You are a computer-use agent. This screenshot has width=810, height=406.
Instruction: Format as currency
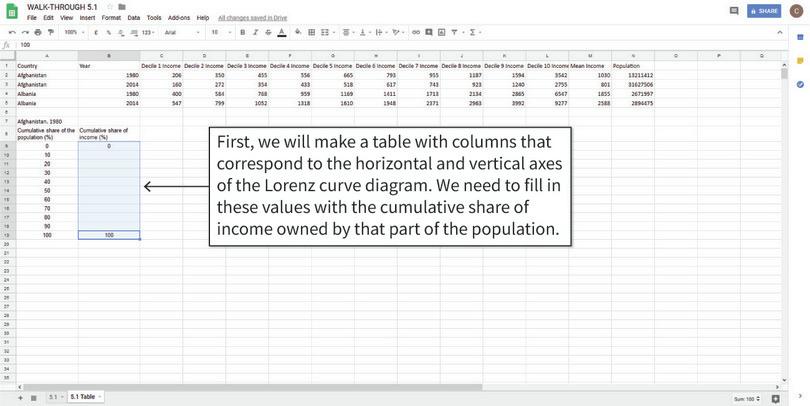[x=96, y=32]
